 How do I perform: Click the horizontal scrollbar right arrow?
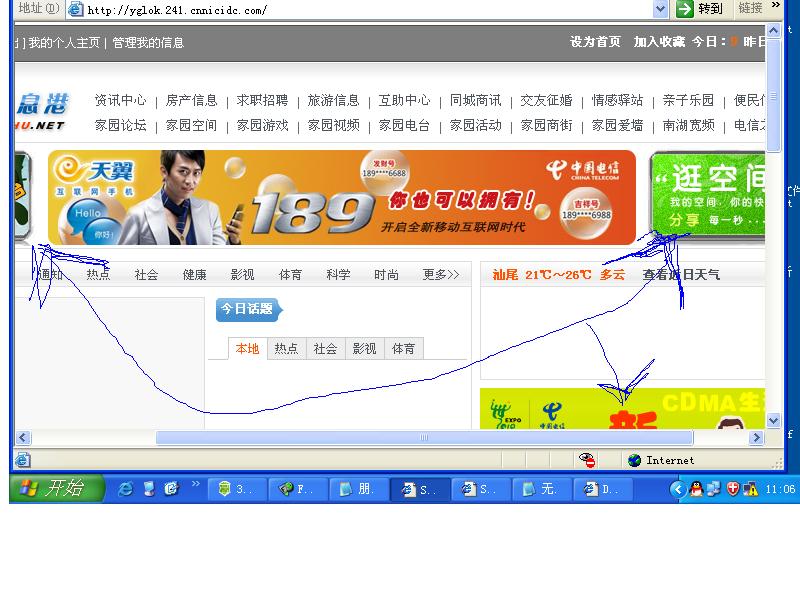(757, 437)
